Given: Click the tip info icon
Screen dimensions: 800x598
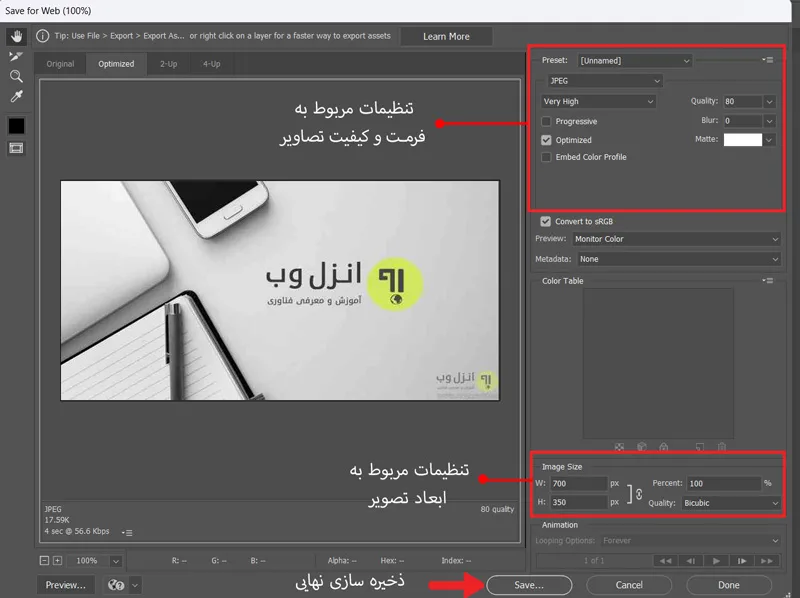Looking at the screenshot, I should click(x=43, y=36).
